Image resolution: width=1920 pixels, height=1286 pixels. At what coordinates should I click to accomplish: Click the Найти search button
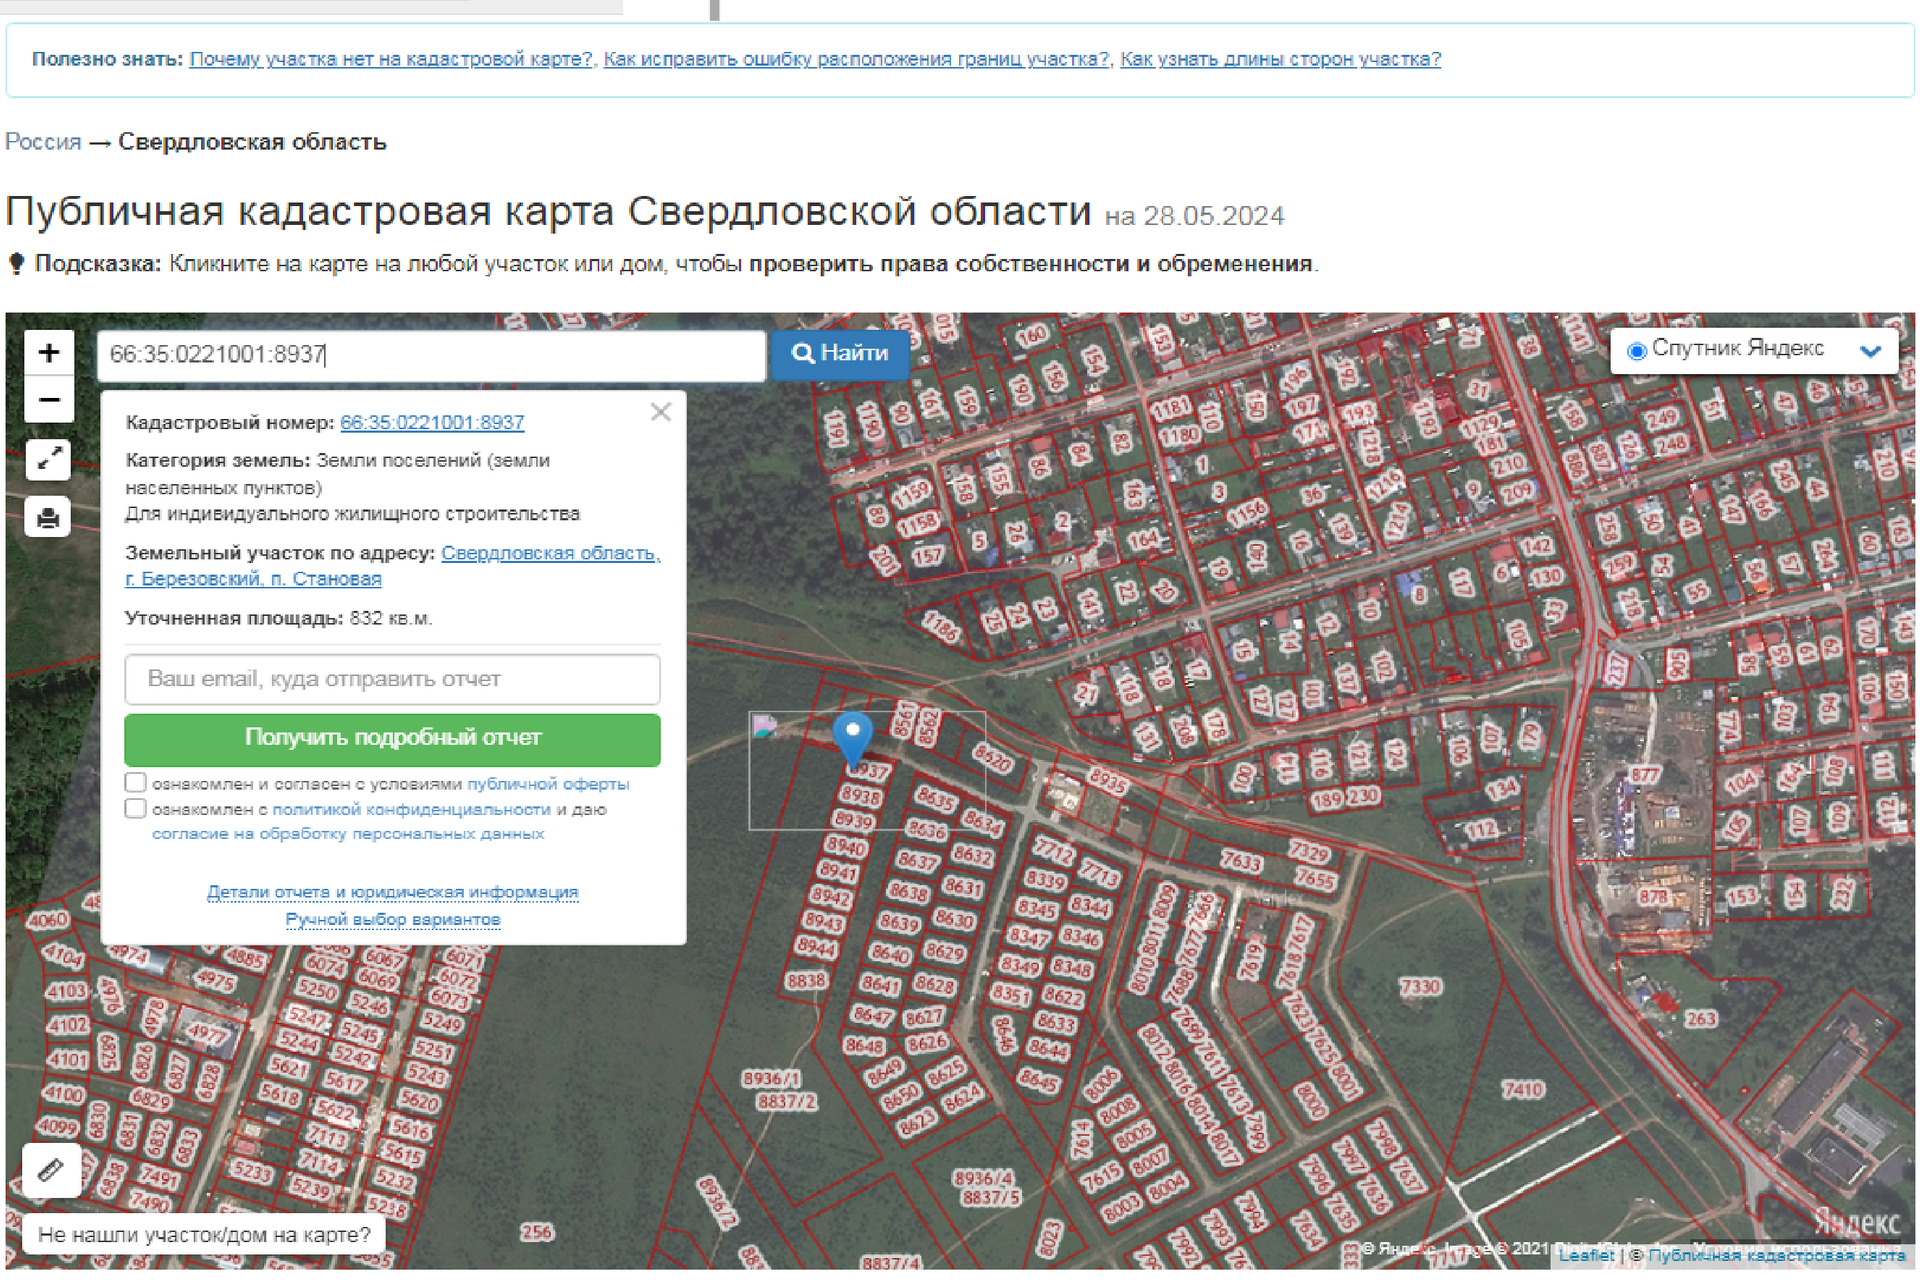pos(840,354)
